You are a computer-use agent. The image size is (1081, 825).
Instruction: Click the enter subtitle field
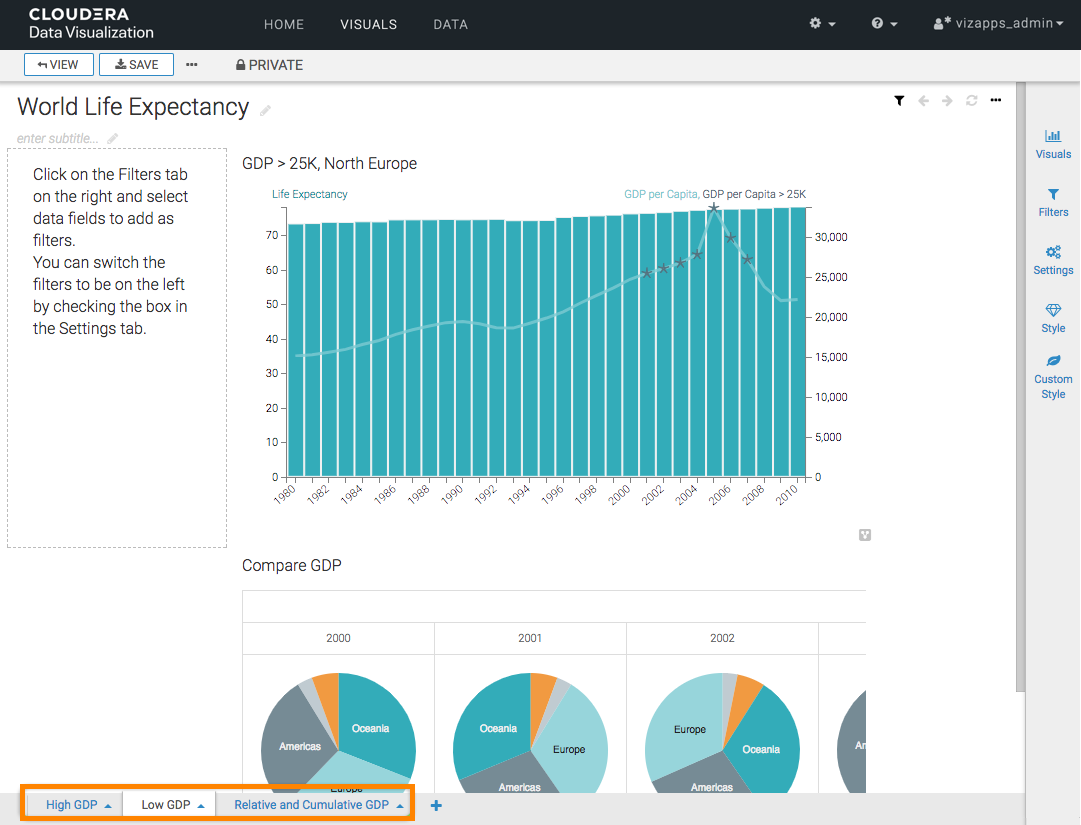coord(59,138)
